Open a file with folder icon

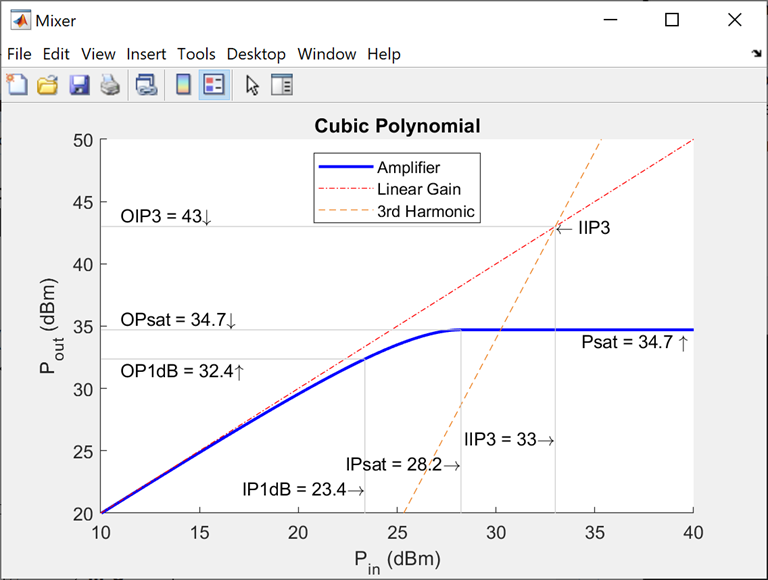click(x=48, y=85)
